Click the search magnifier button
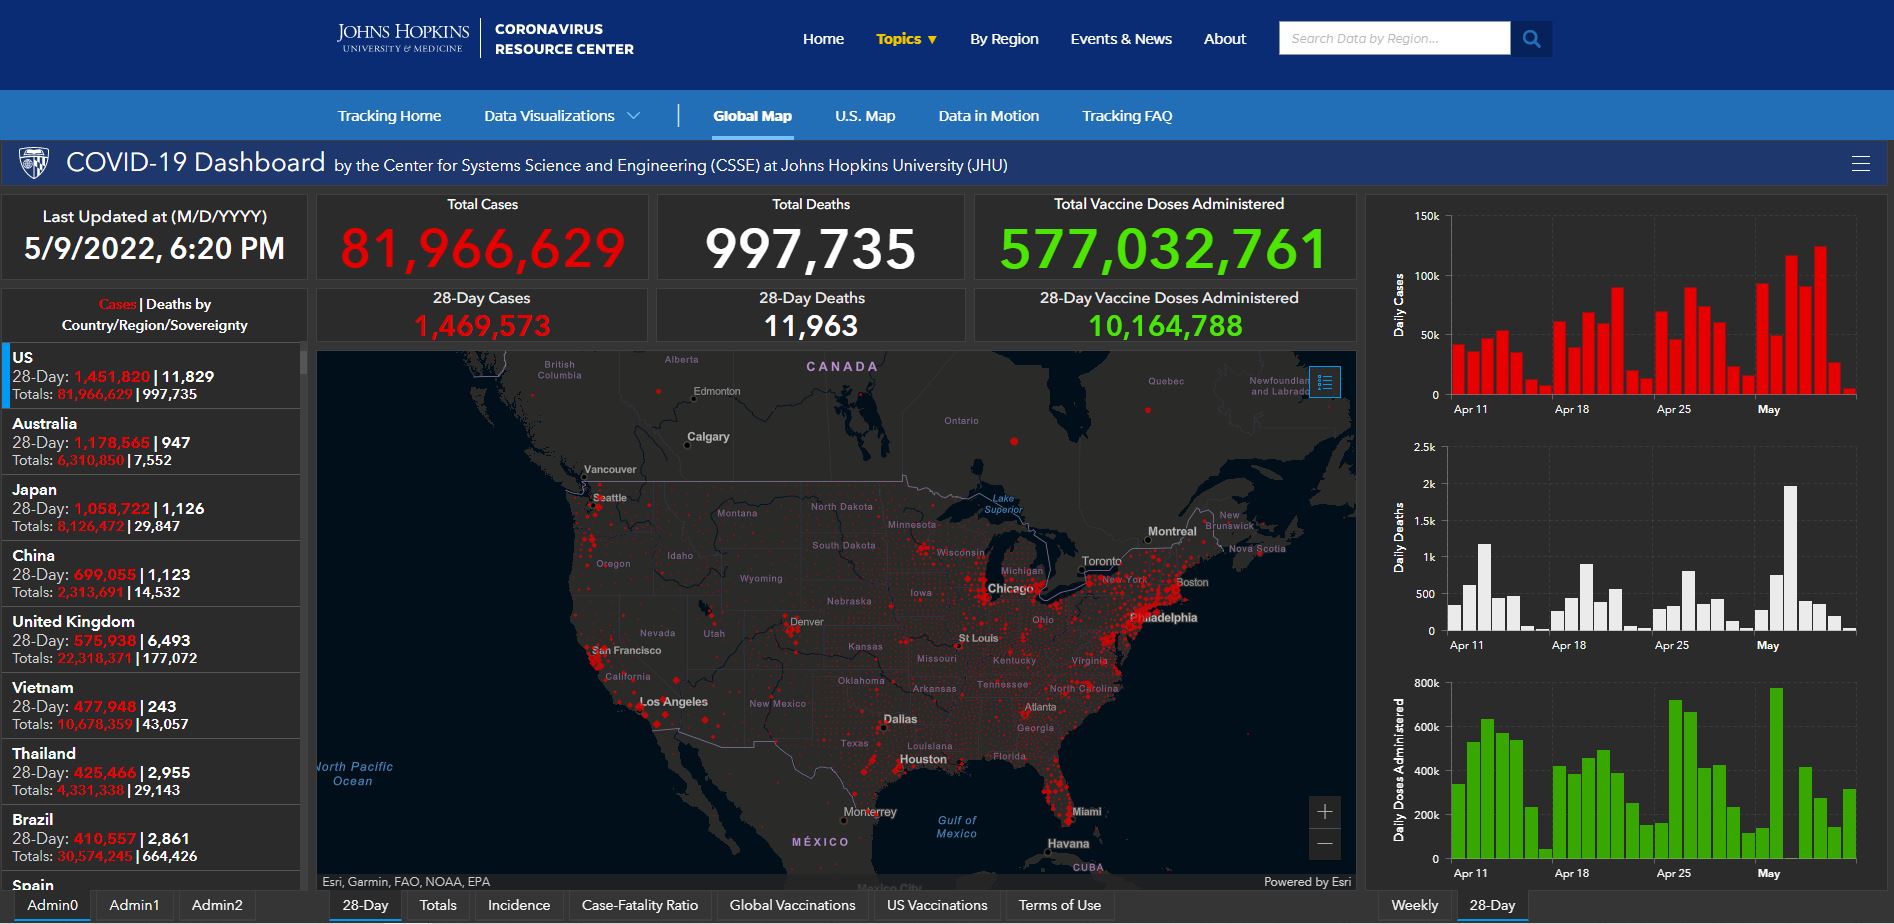Screen dimensions: 1894x924 (x=1531, y=39)
